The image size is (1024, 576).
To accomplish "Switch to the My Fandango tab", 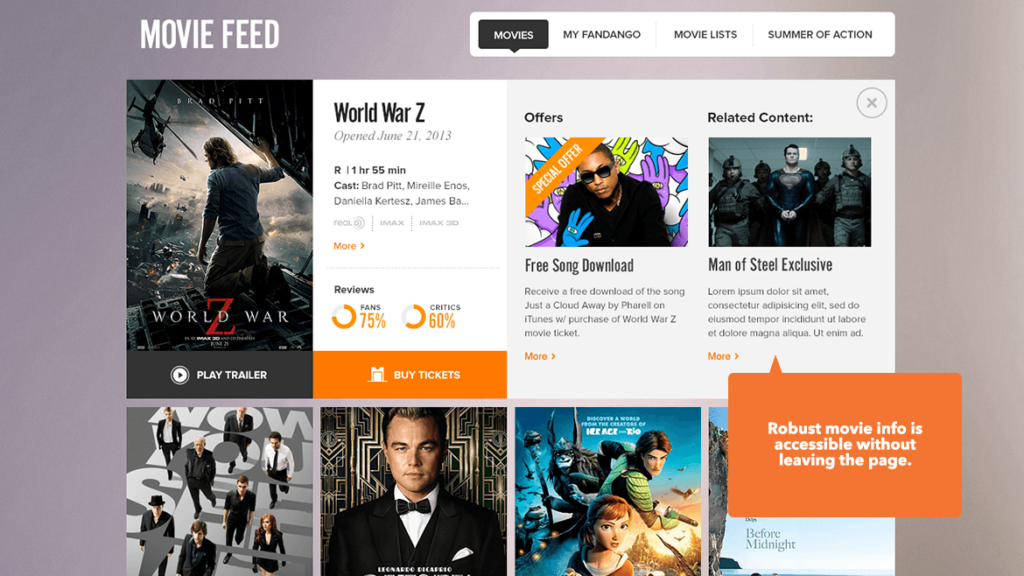I will [x=601, y=35].
